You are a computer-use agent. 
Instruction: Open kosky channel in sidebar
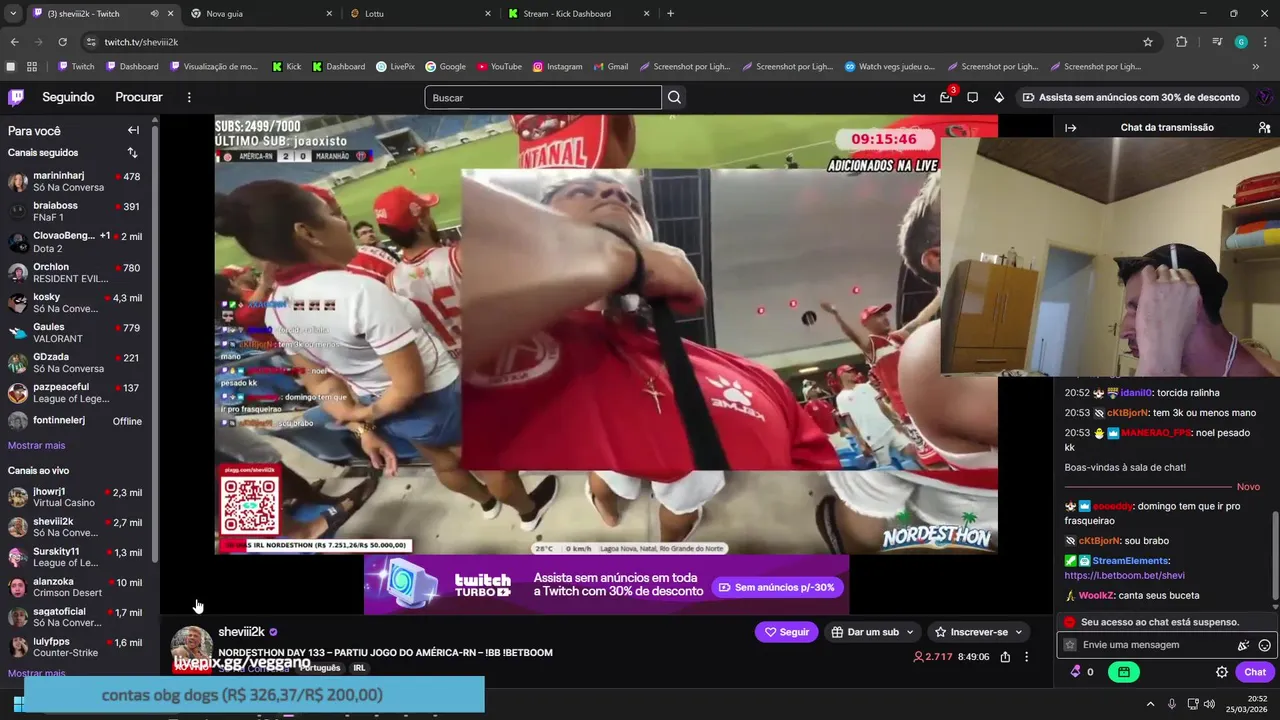[76, 303]
